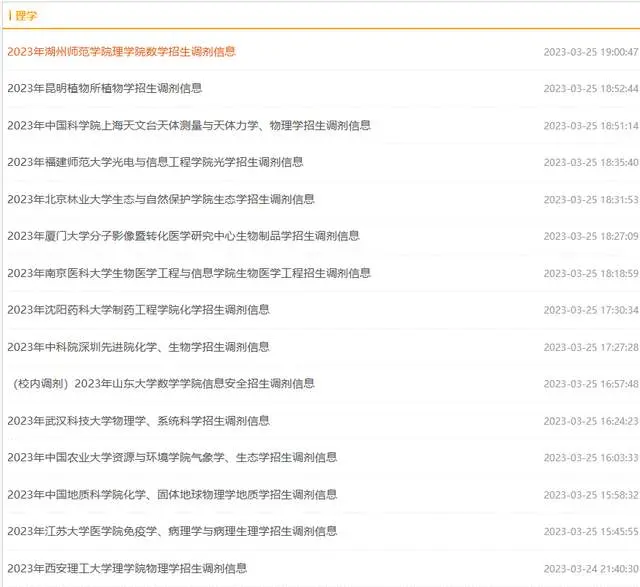The height and width of the screenshot is (587, 640).
Task: Click the timestamp 2023-03-24 21:40:30
Action: pyautogui.click(x=590, y=568)
